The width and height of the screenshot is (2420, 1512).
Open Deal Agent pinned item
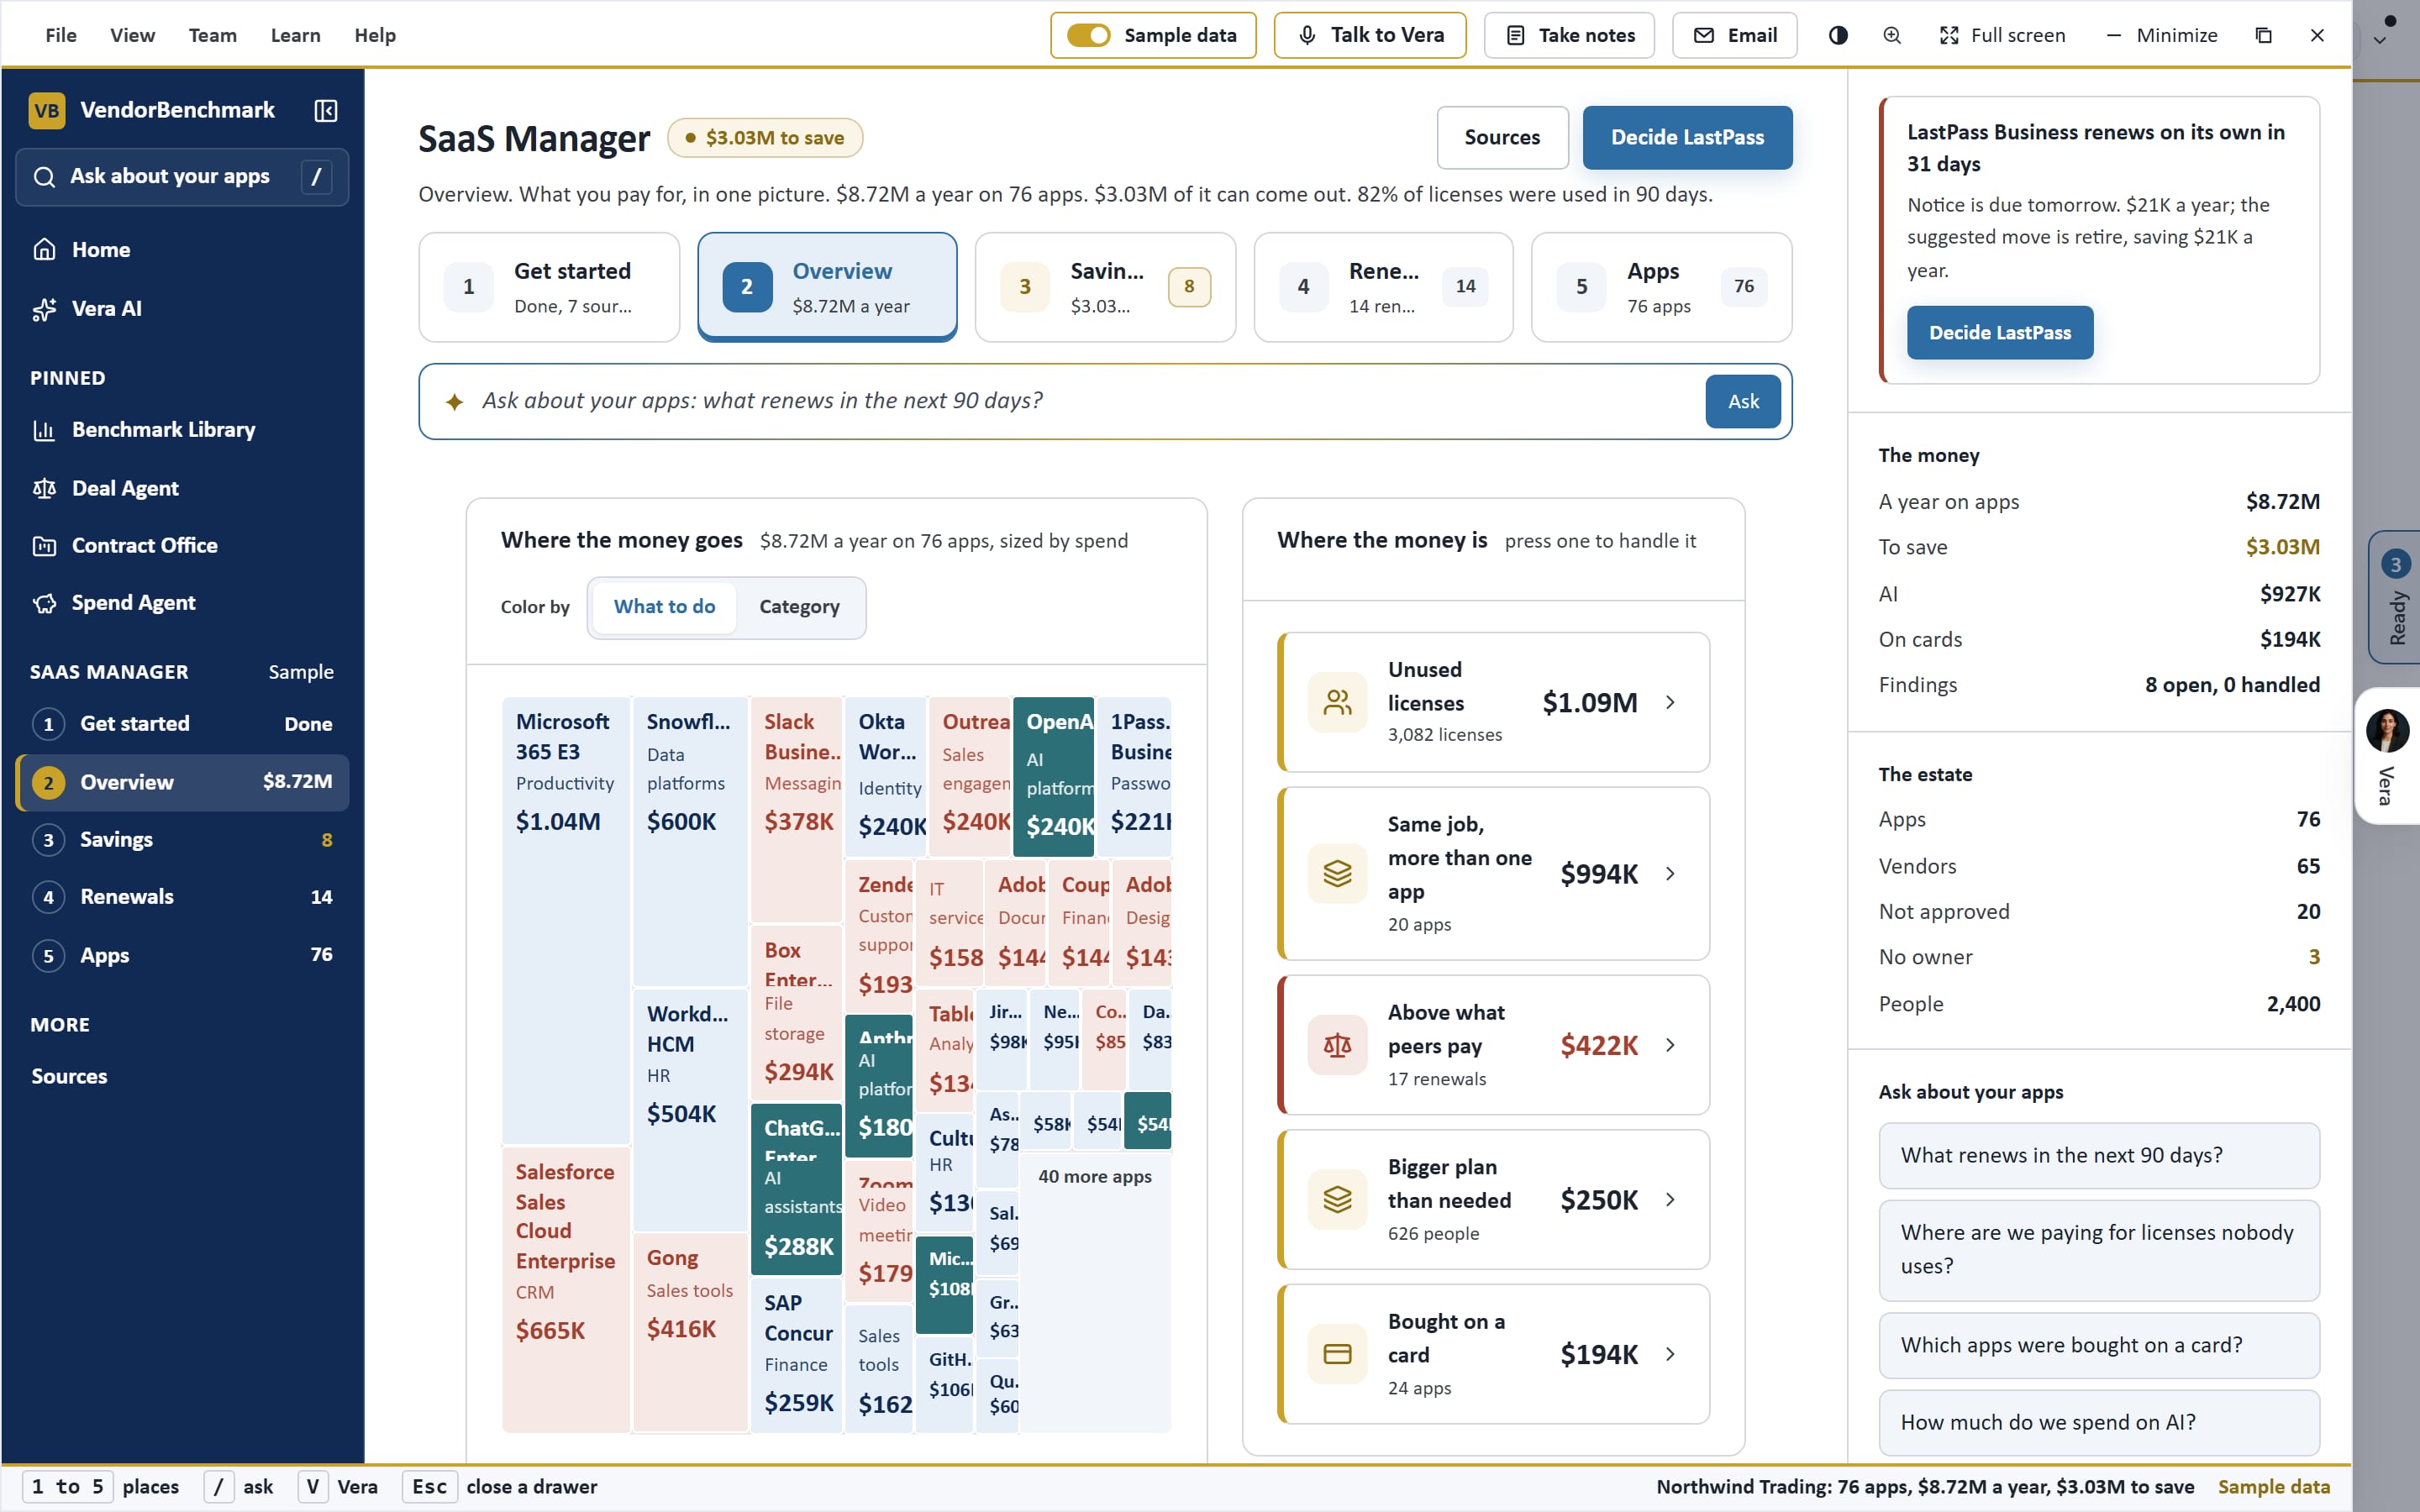182,488
